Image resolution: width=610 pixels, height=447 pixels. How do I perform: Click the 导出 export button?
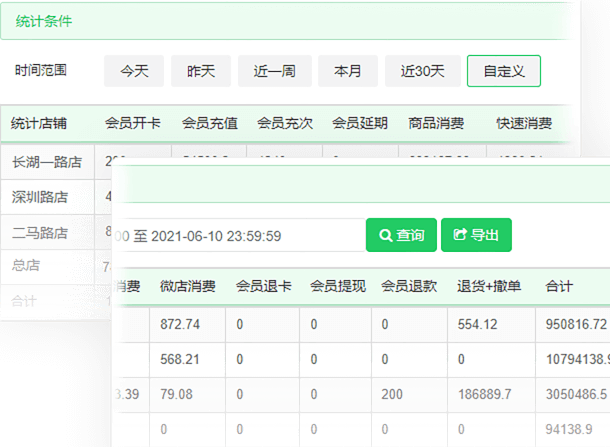(x=476, y=235)
